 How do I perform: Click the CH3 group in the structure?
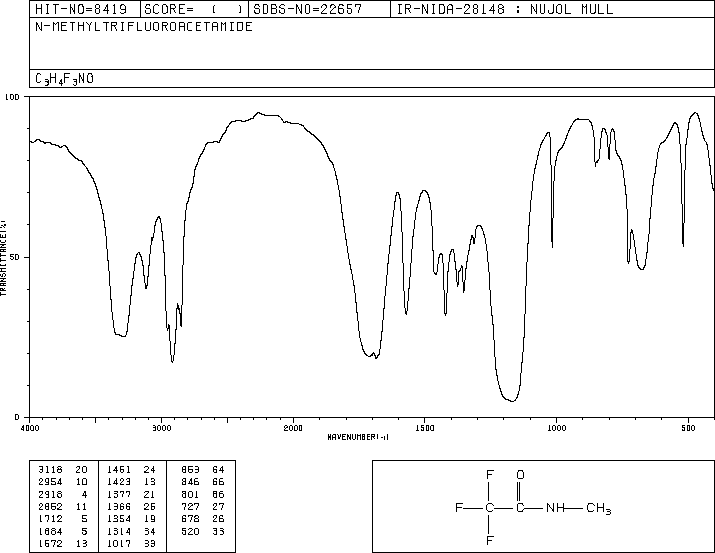click(598, 508)
